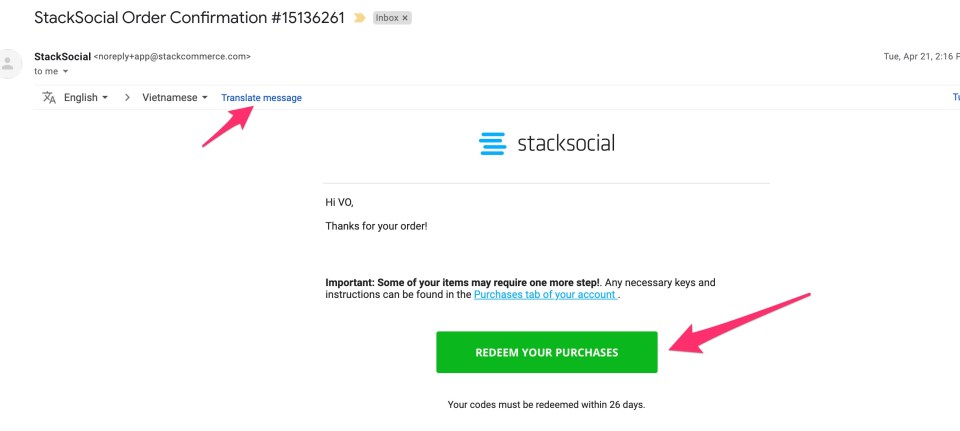Click the Translate message link

click(x=261, y=97)
